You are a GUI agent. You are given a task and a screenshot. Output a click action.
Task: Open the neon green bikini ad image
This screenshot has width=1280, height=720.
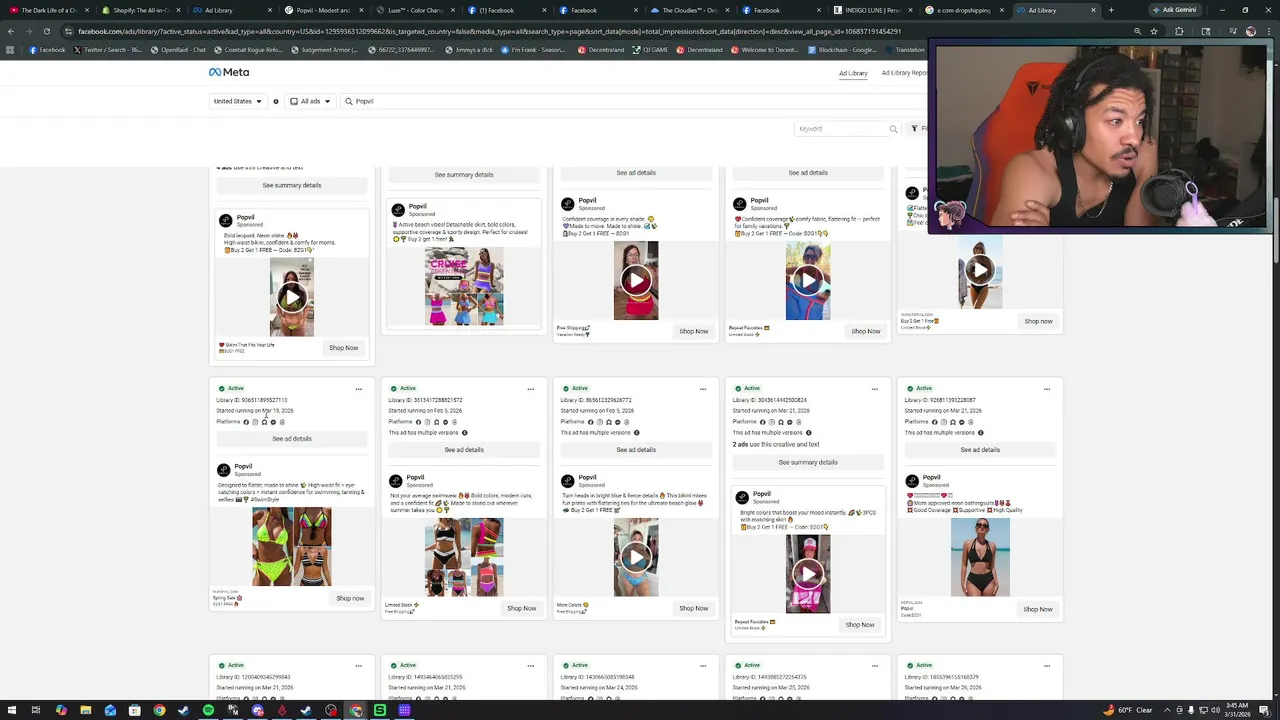click(x=292, y=546)
